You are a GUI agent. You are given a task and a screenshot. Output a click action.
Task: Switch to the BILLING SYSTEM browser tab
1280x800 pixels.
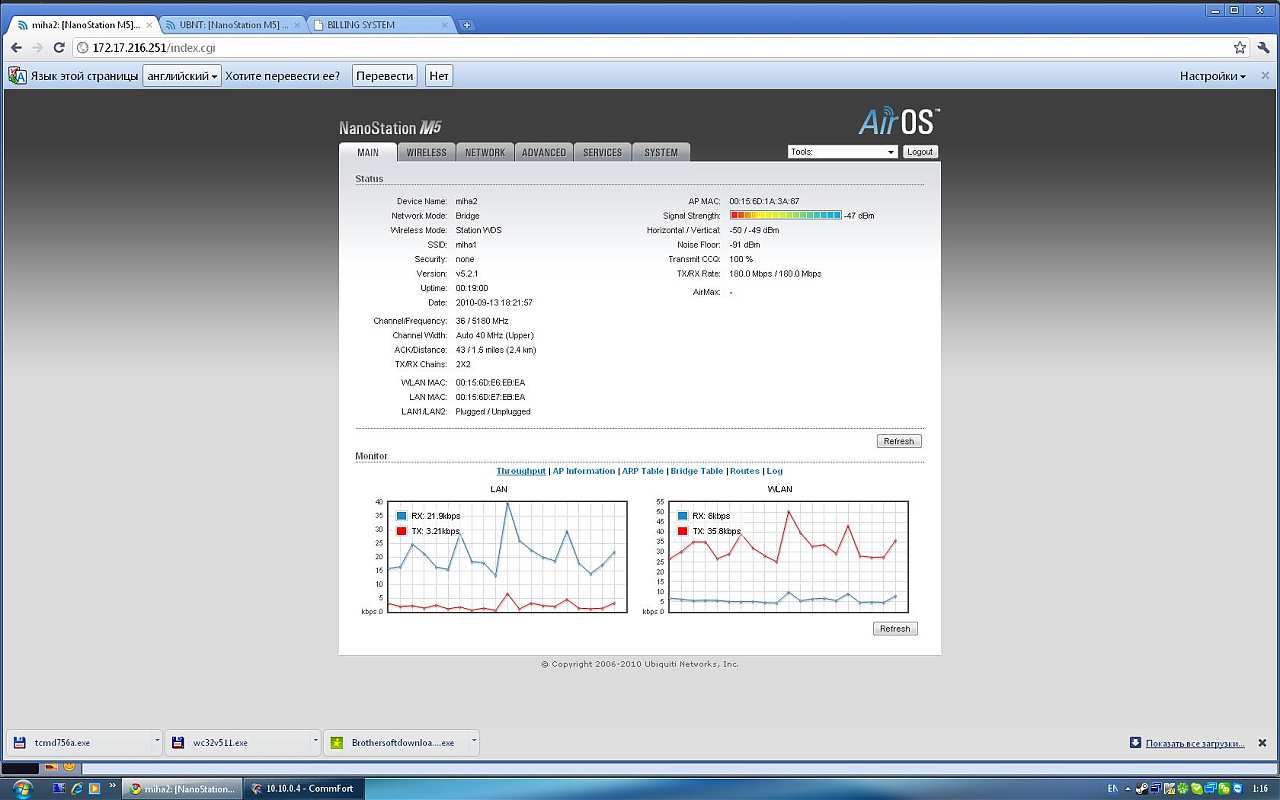(382, 25)
